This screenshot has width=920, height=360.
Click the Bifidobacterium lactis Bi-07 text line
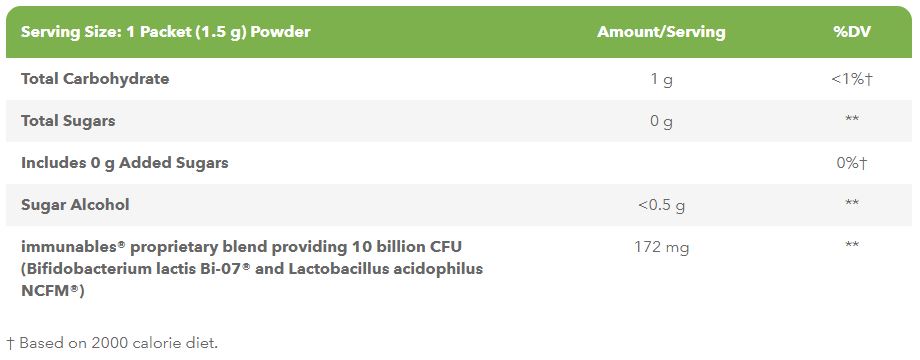click(x=252, y=269)
